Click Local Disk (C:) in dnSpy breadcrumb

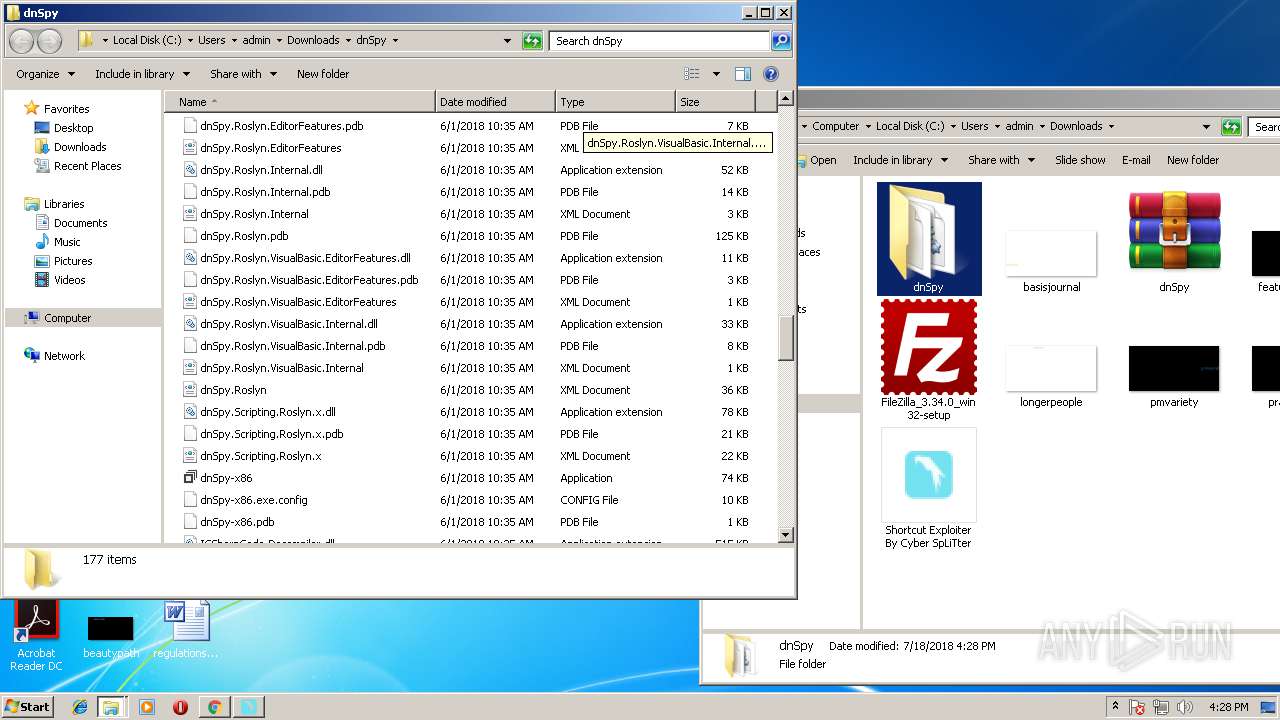click(x=147, y=41)
